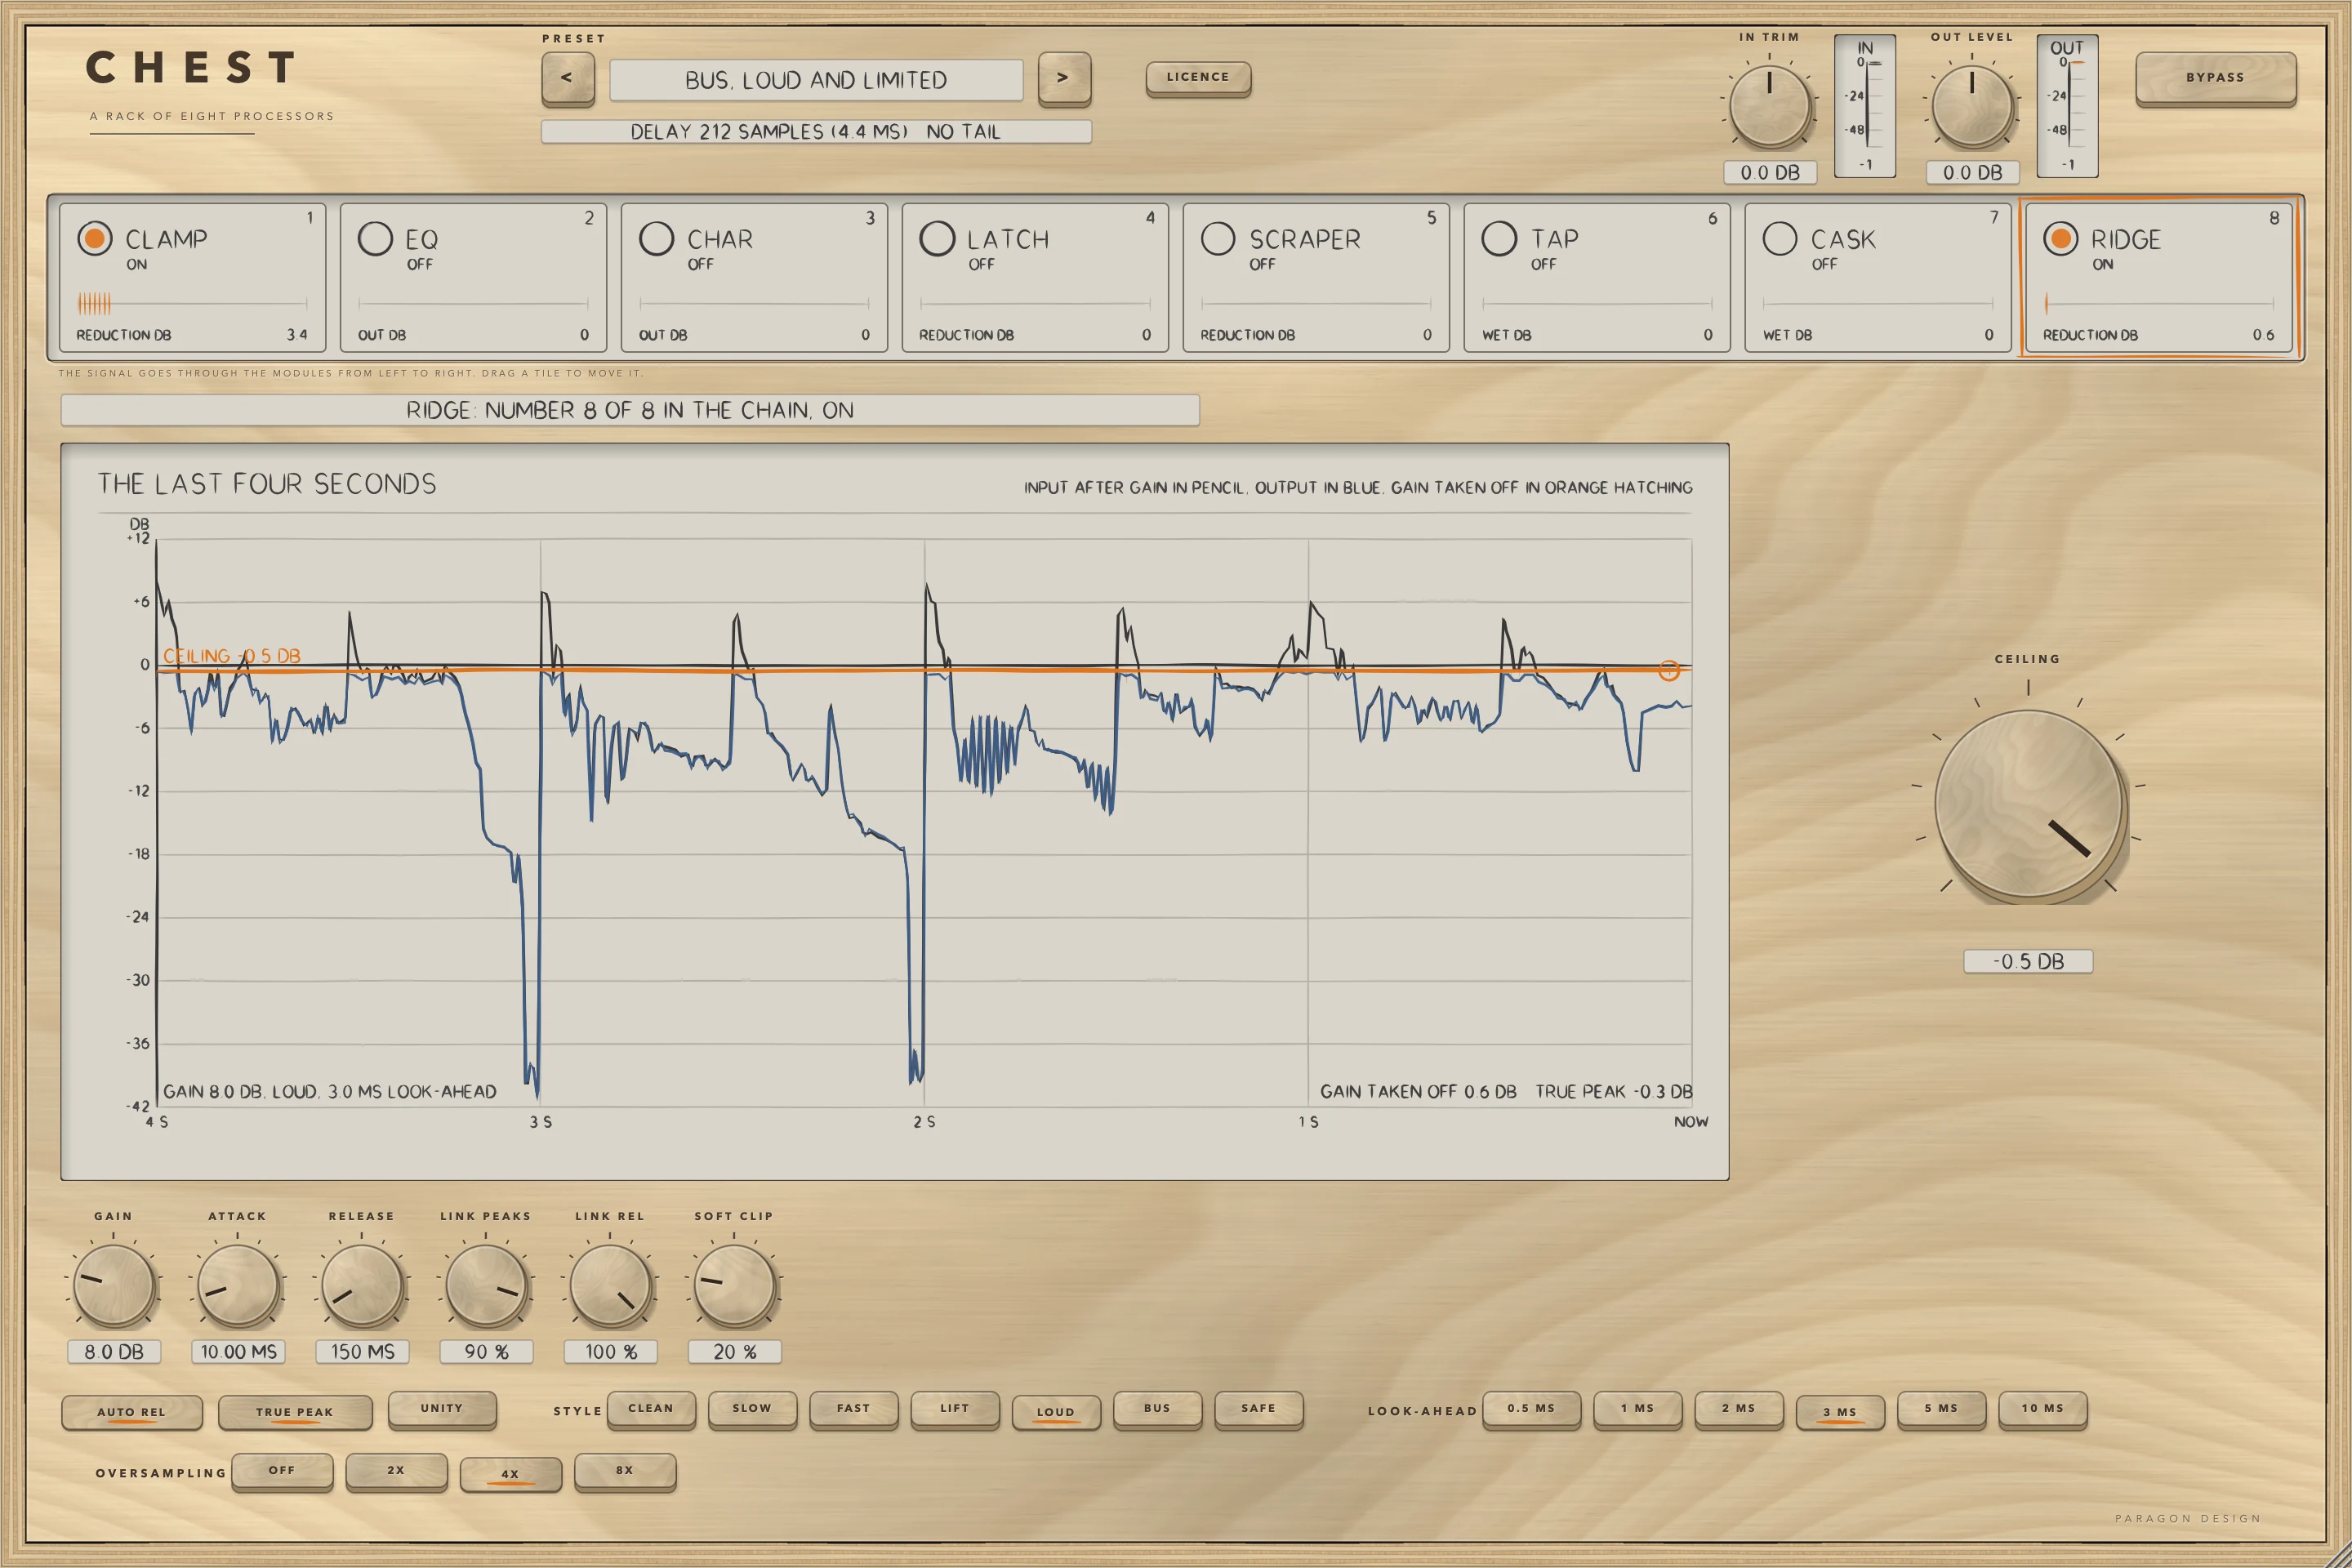Click the RELEASE knob
The height and width of the screenshot is (1568, 2352).
pyautogui.click(x=362, y=1285)
